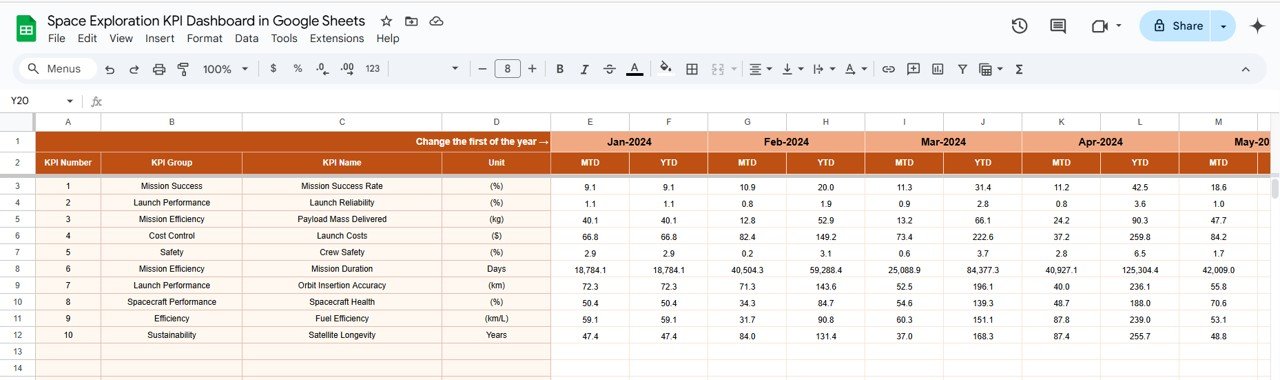Star this spreadsheet document

pos(387,21)
